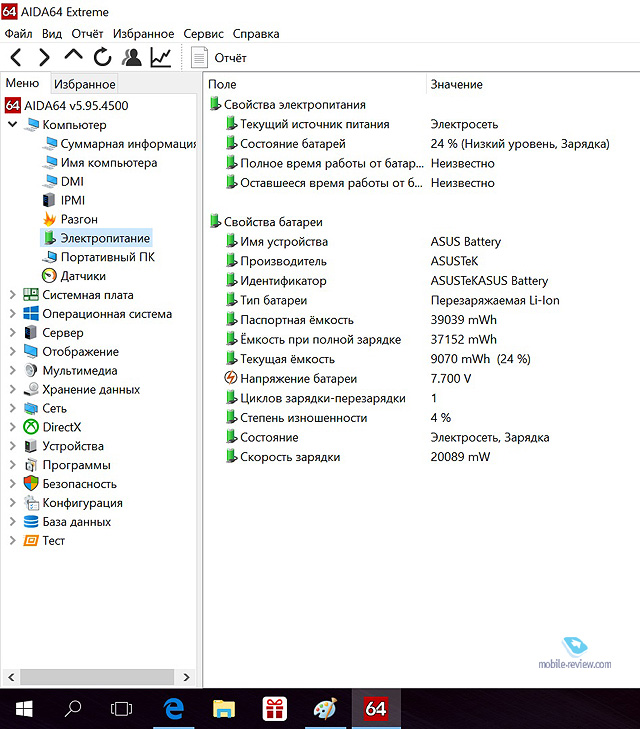Click the horizontal scrollbar thumb in sidebar
This screenshot has height=729, width=640.
click(x=97, y=677)
